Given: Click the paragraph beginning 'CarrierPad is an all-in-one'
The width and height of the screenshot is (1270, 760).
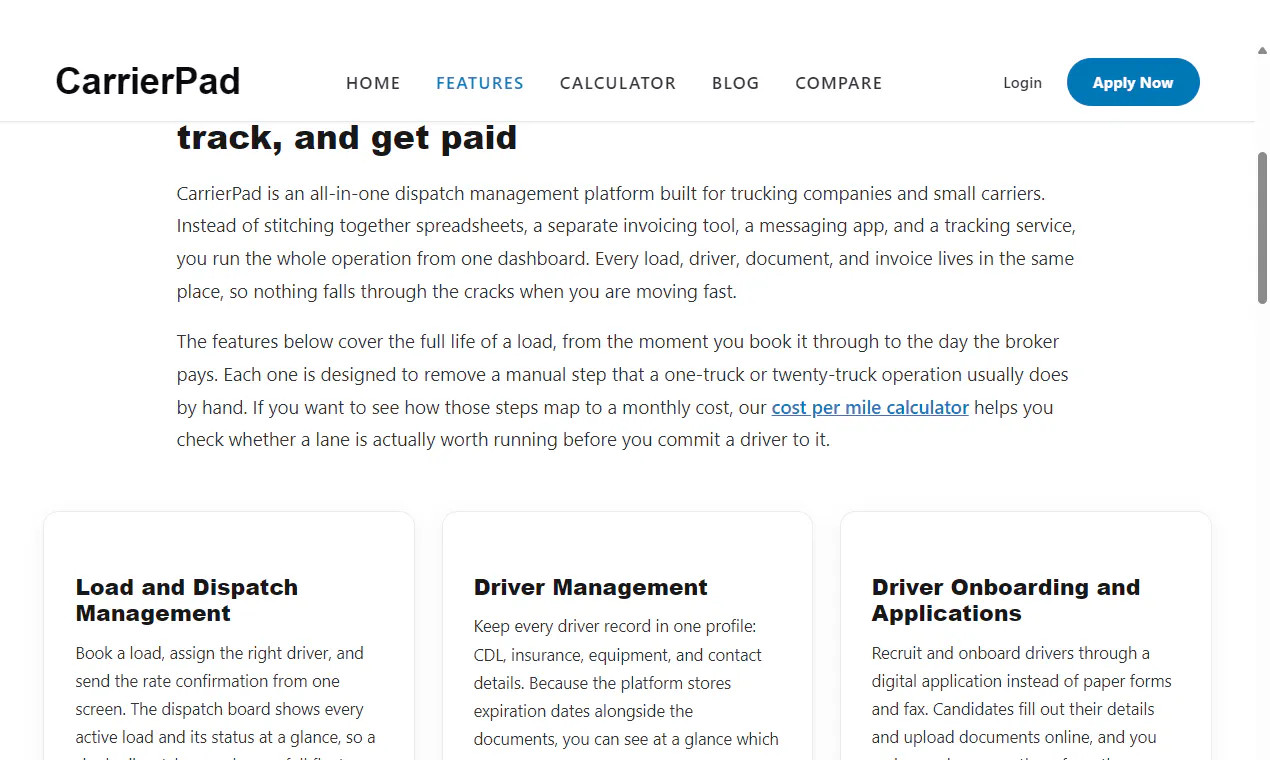Looking at the screenshot, I should pos(627,242).
